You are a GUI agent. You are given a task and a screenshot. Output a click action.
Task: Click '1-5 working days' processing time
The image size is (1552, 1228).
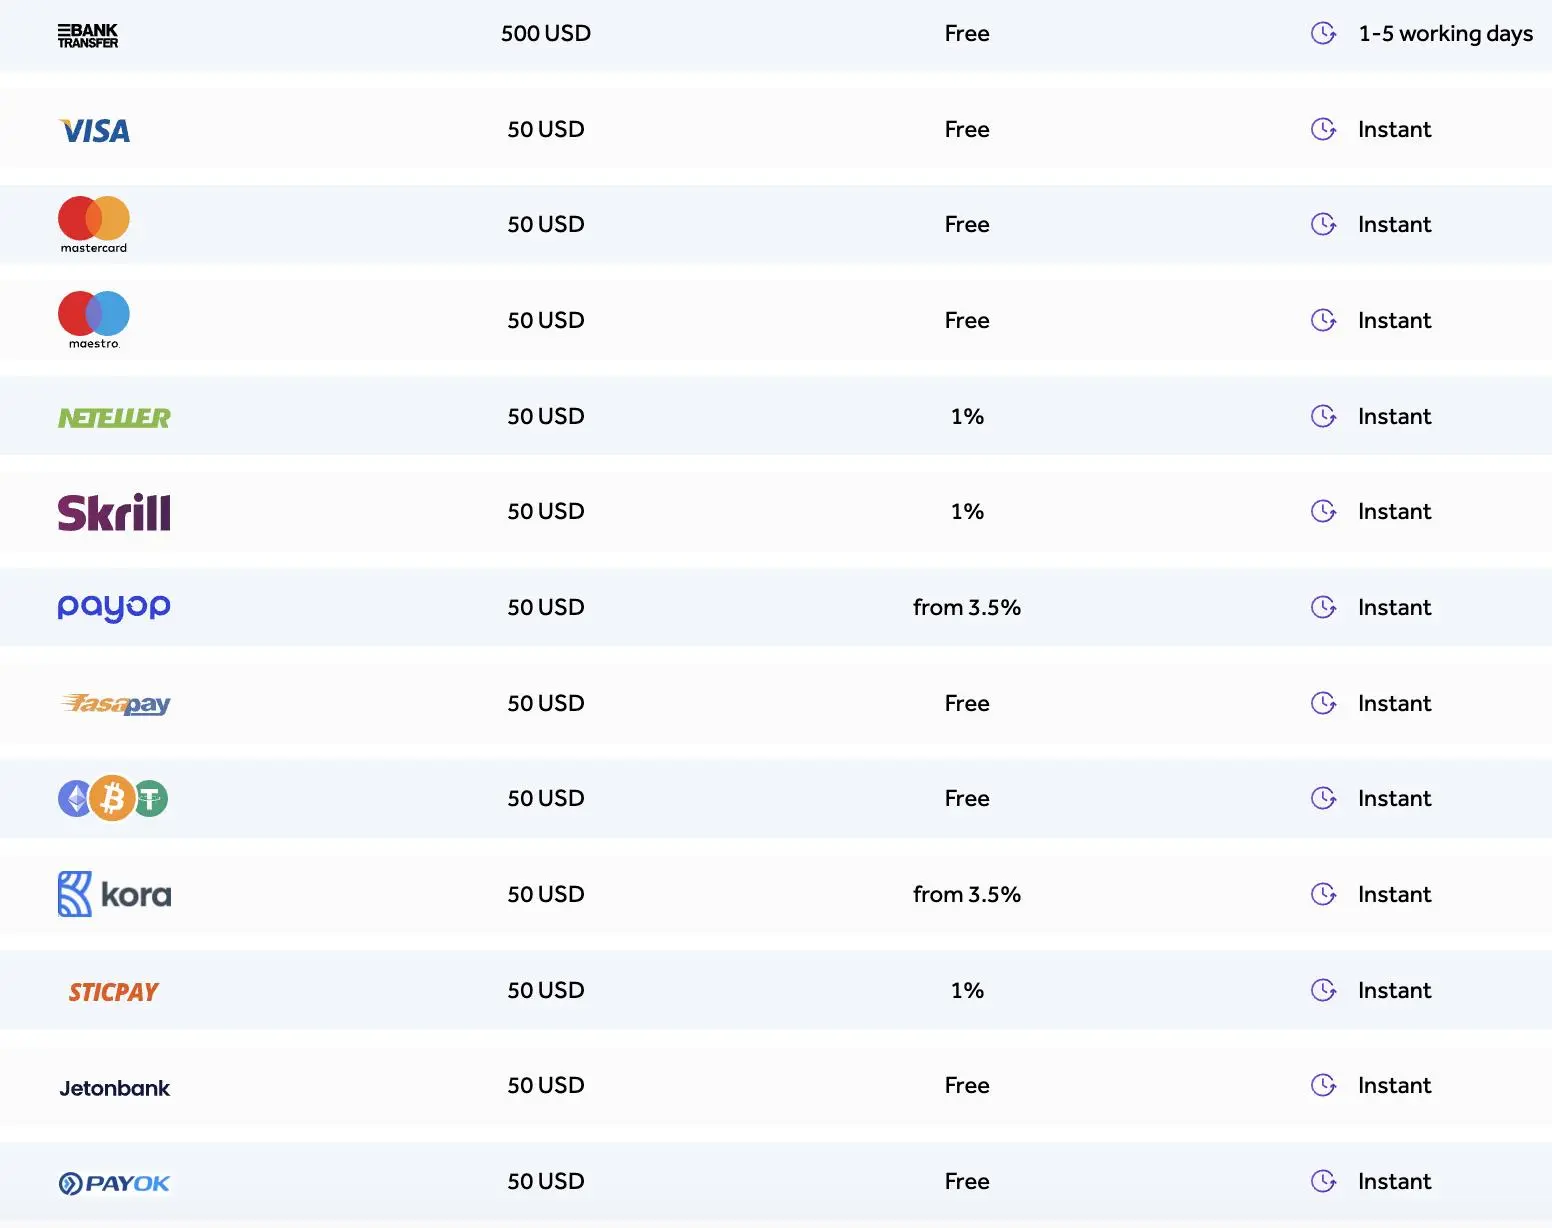point(1445,34)
